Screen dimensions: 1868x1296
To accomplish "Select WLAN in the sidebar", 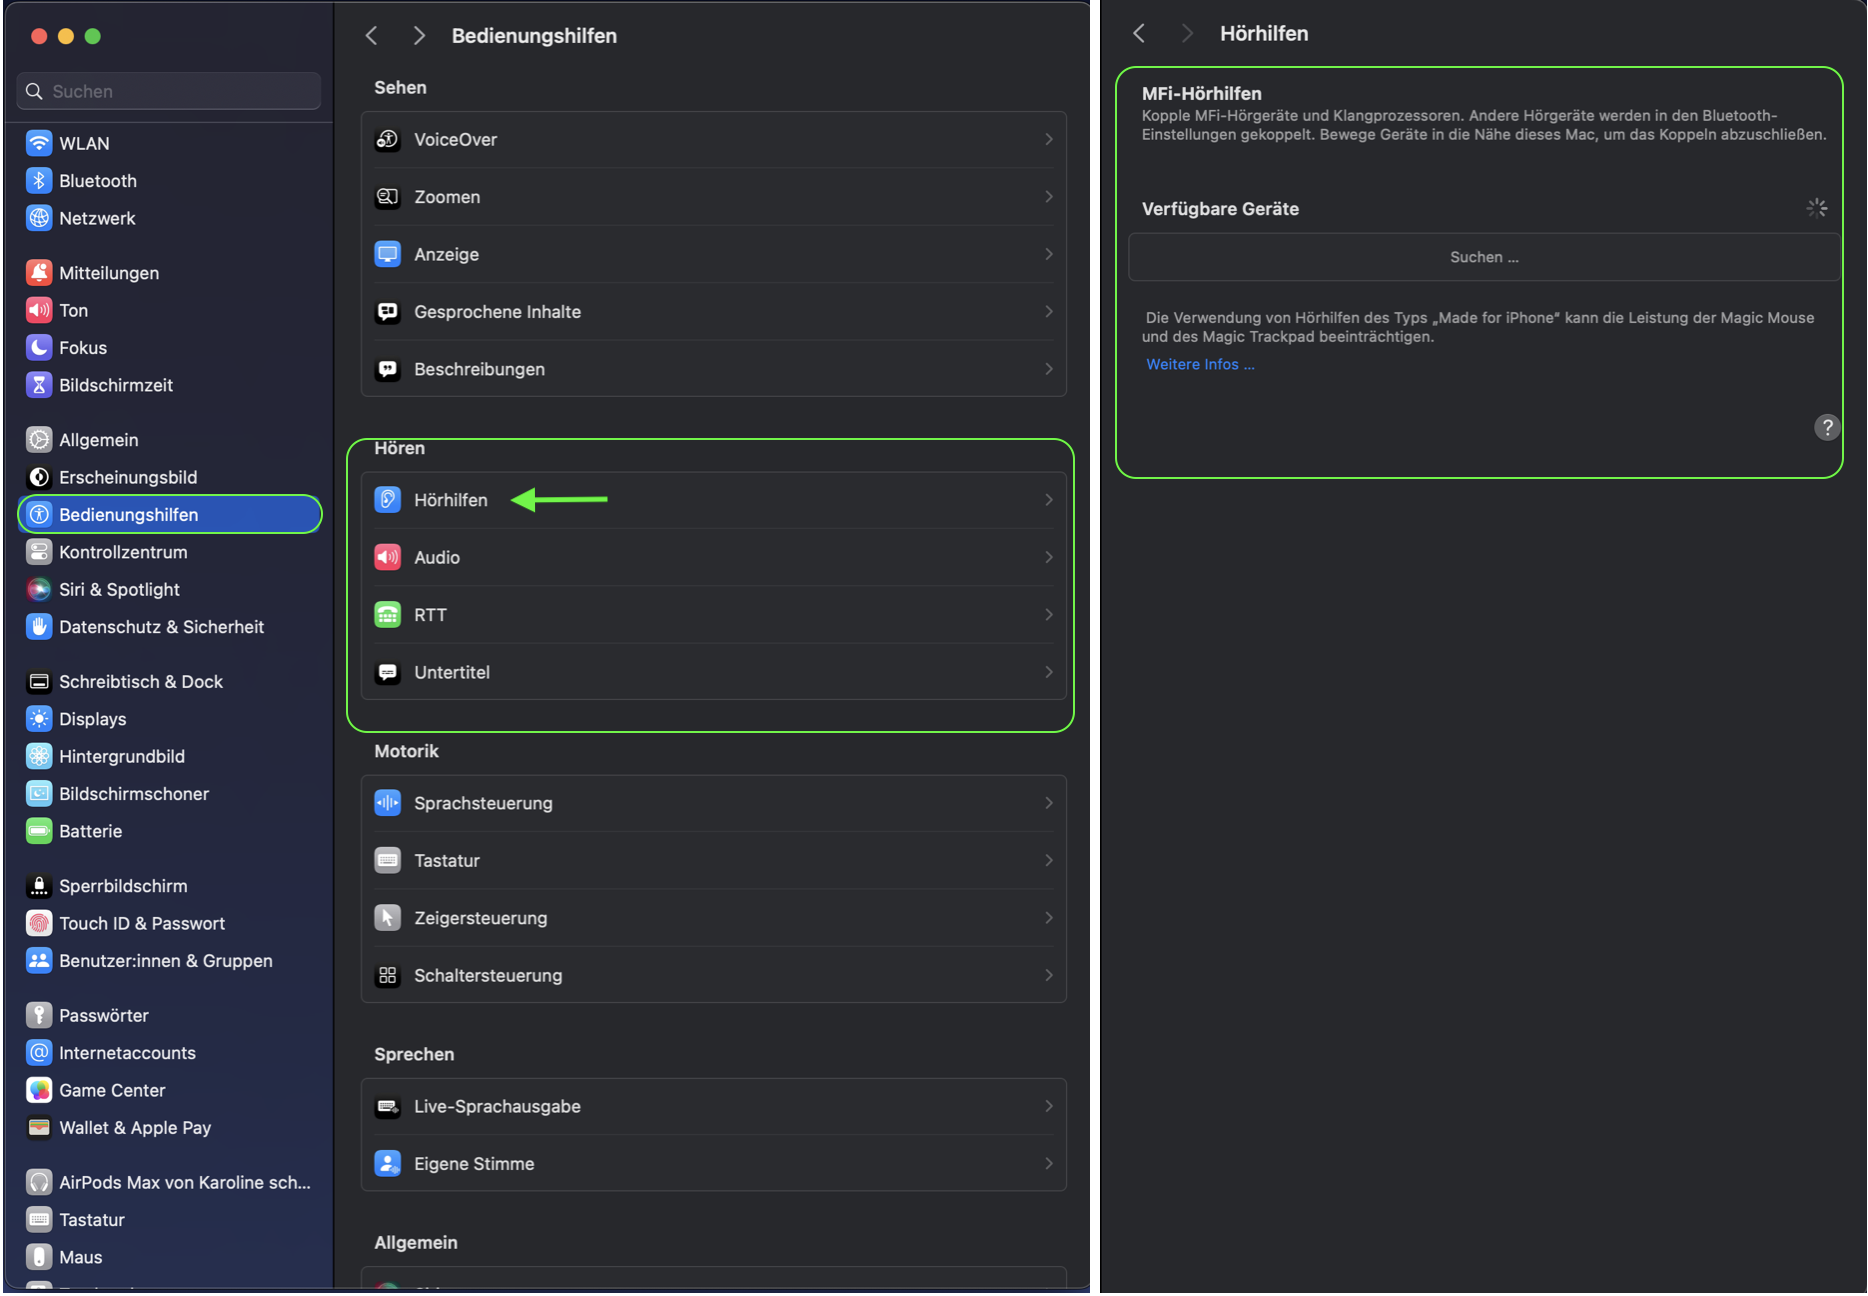I will [x=84, y=144].
